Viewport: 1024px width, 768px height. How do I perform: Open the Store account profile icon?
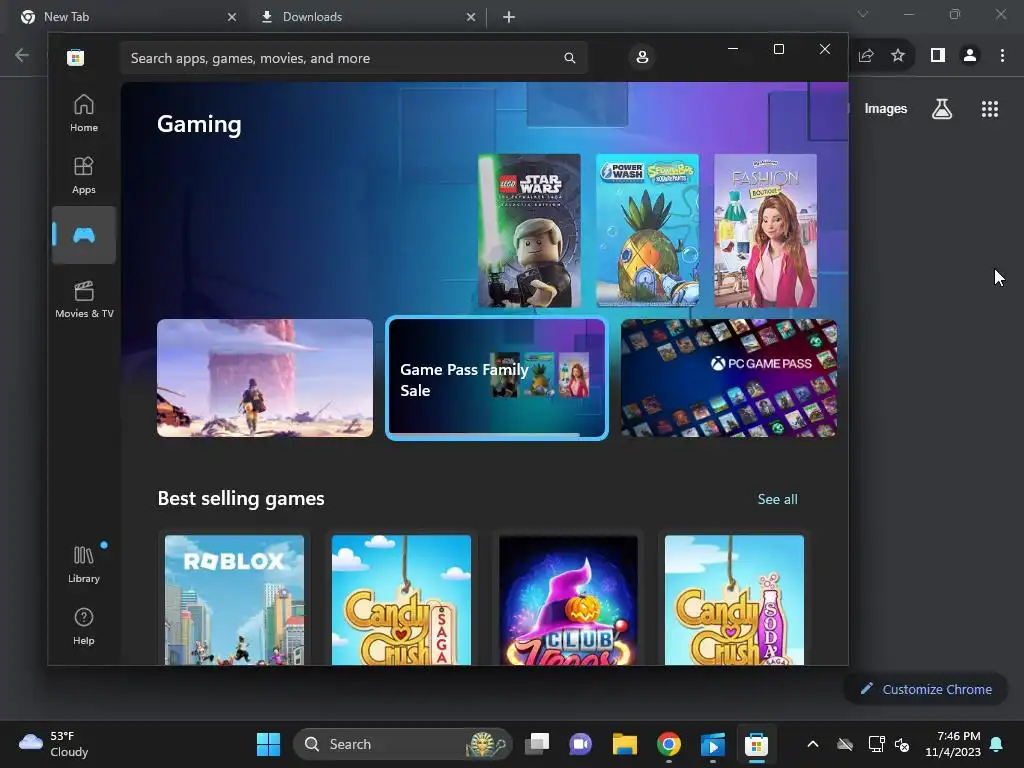pyautogui.click(x=642, y=57)
